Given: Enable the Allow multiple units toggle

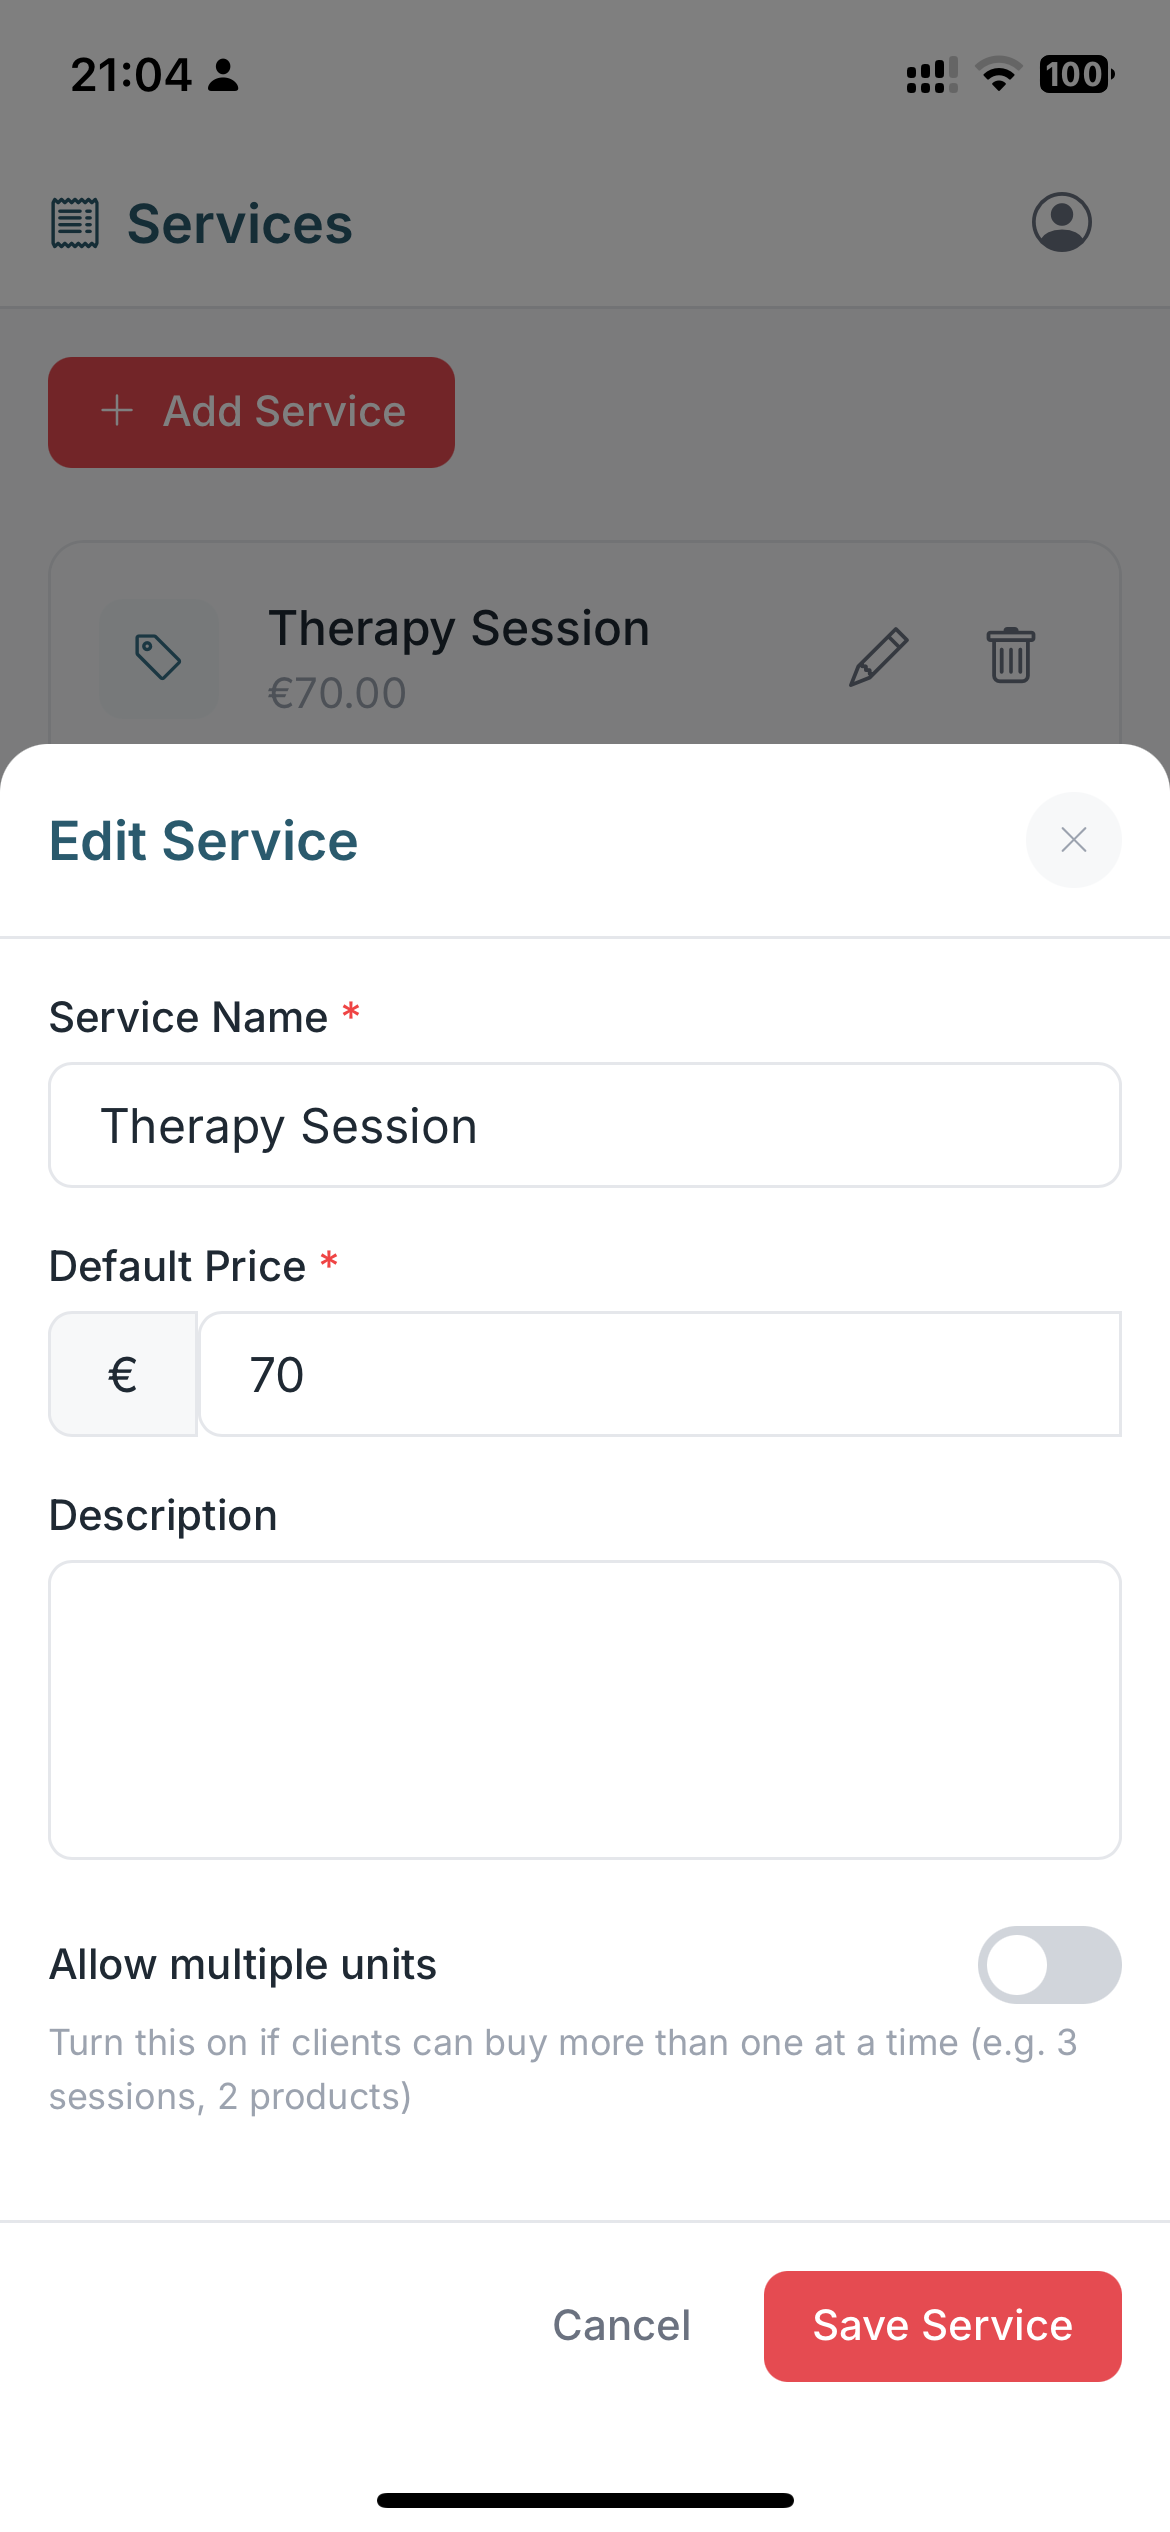Looking at the screenshot, I should click(1048, 1965).
